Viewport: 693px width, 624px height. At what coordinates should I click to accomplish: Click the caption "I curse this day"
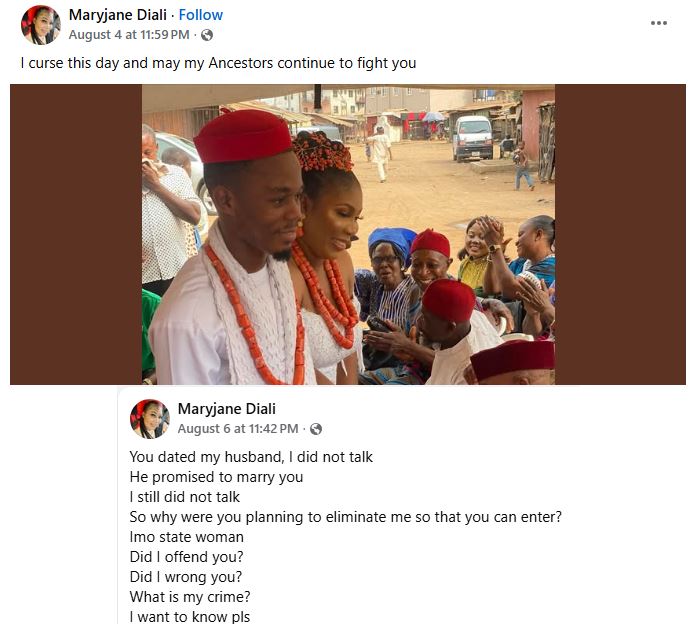(218, 63)
